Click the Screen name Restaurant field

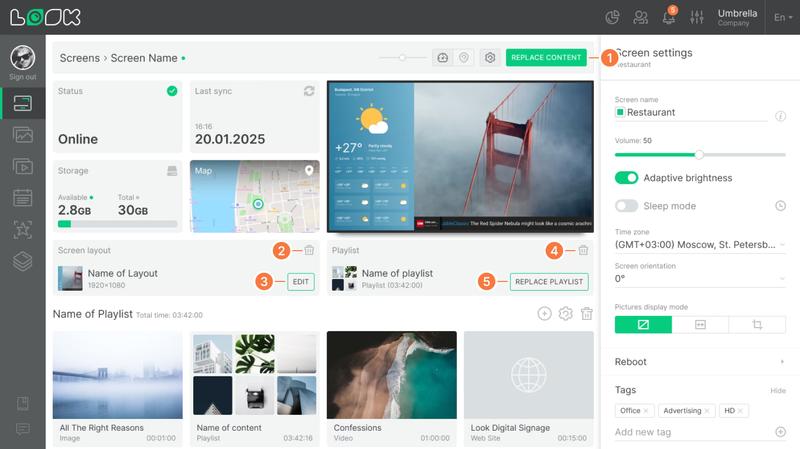[691, 112]
